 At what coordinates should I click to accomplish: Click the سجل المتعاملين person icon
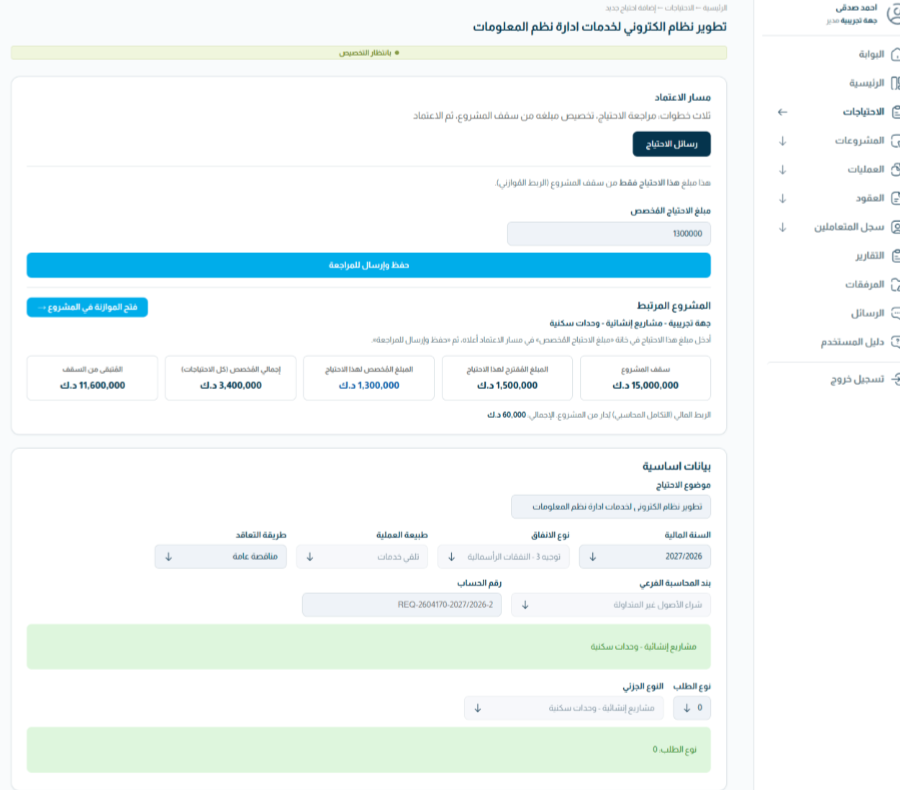click(x=895, y=227)
